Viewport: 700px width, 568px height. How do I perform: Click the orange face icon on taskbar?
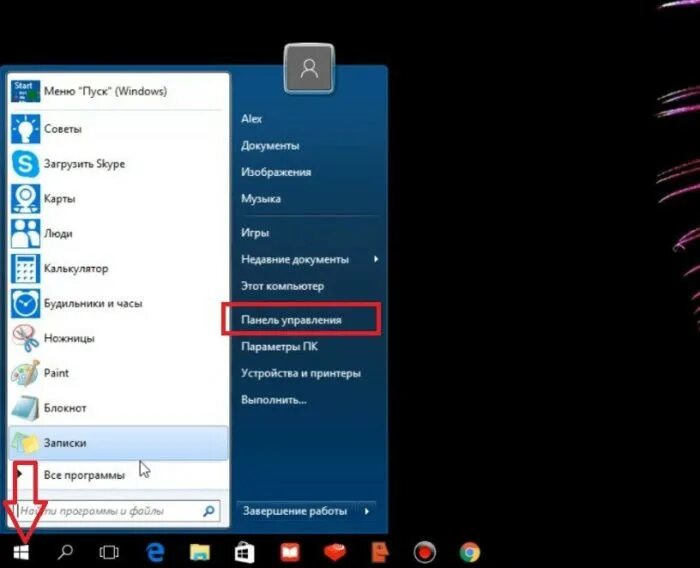pos(379,552)
